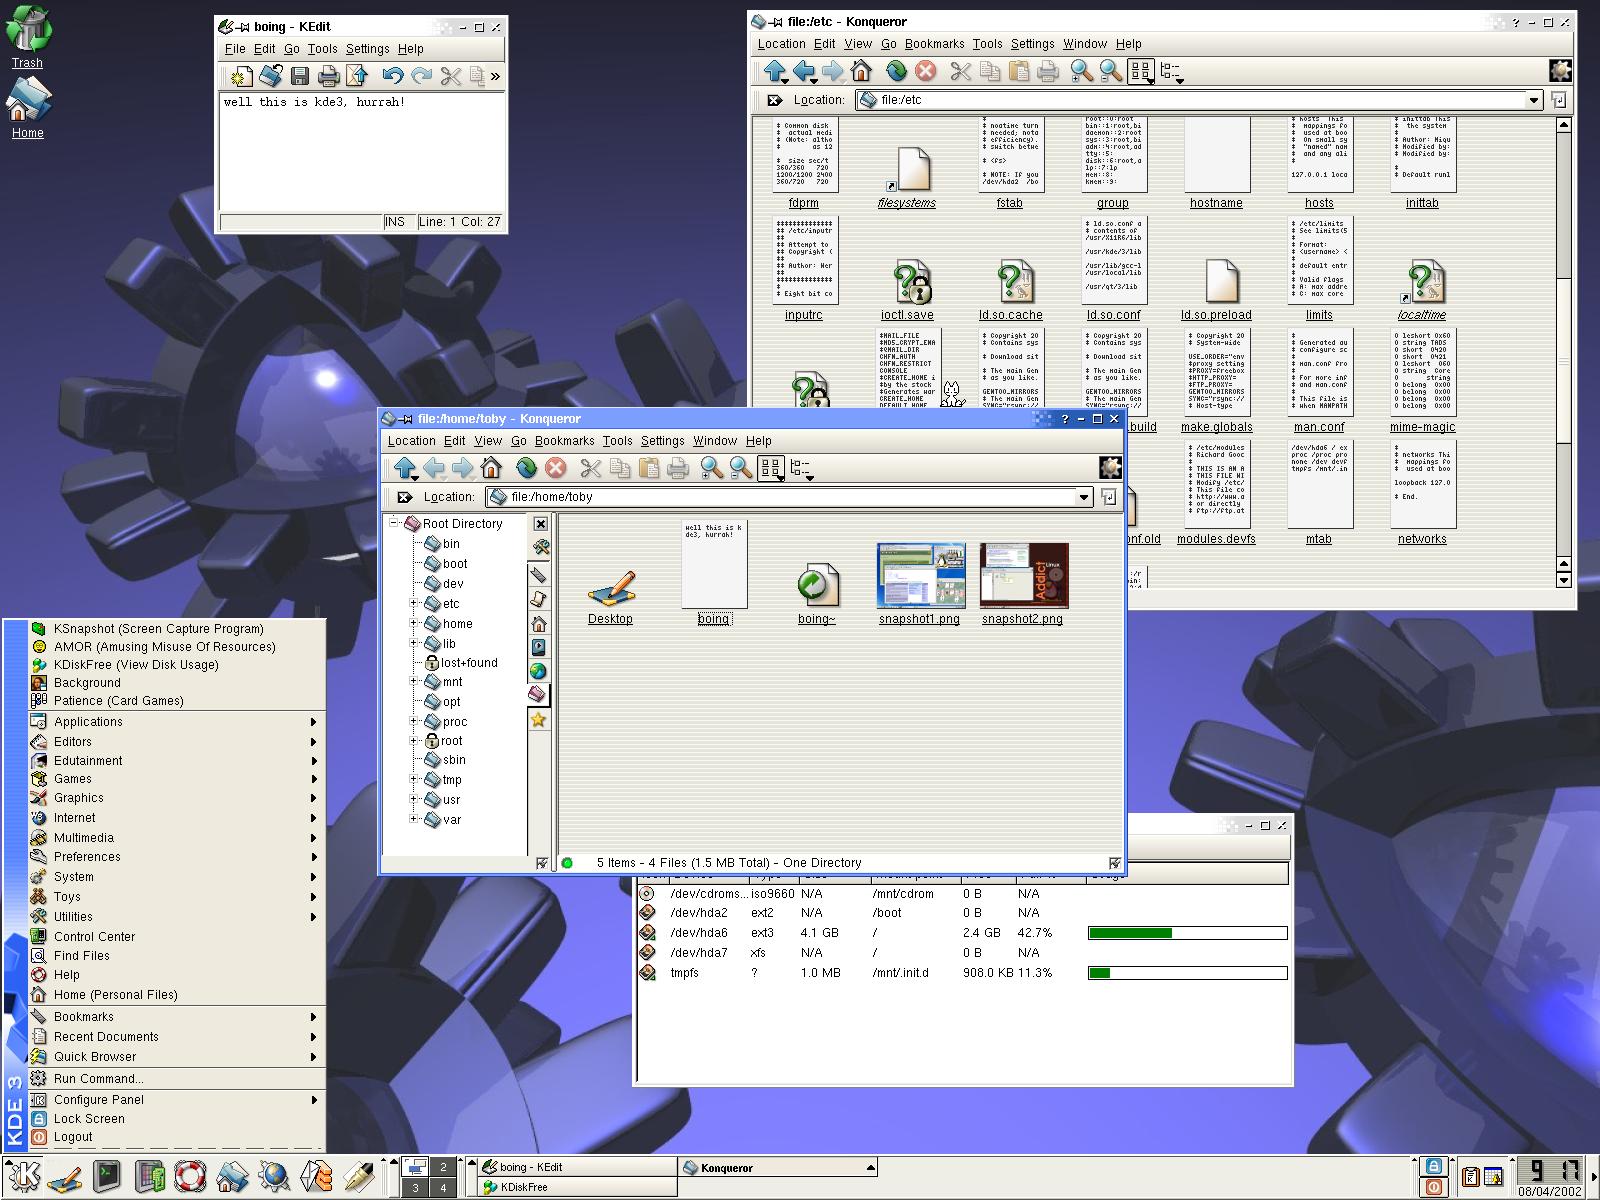Click the Back arrow in file:/etc Konqueror toolbar
1600x1200 pixels.
(x=804, y=71)
